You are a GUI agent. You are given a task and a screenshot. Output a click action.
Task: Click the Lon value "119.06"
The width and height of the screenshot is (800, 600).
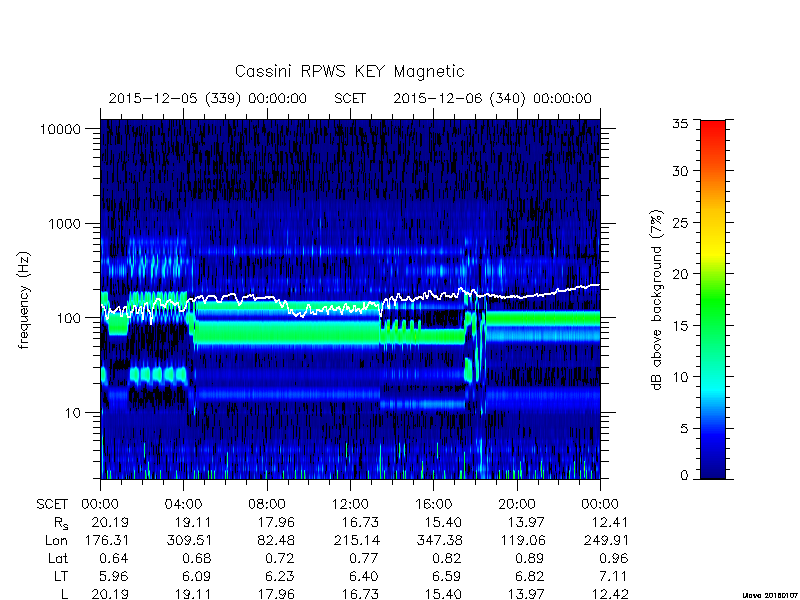tap(522, 540)
